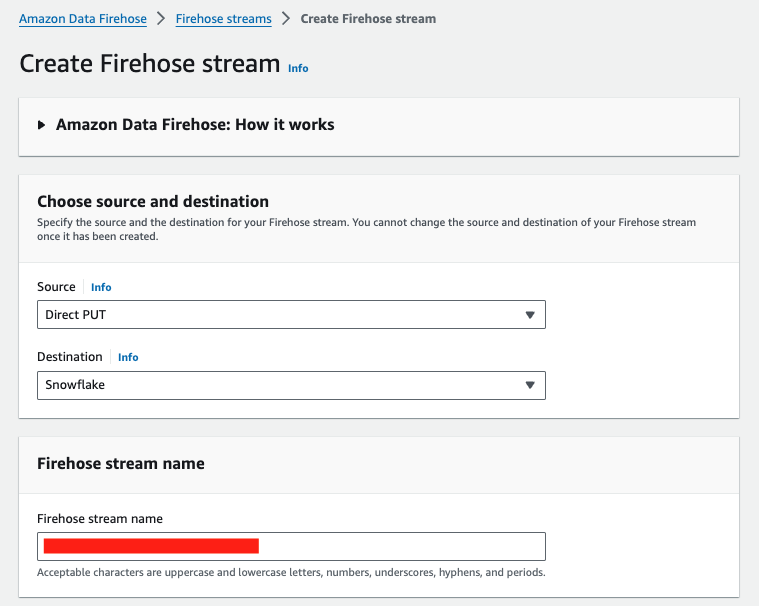Click the triangle beside How it works

point(42,125)
